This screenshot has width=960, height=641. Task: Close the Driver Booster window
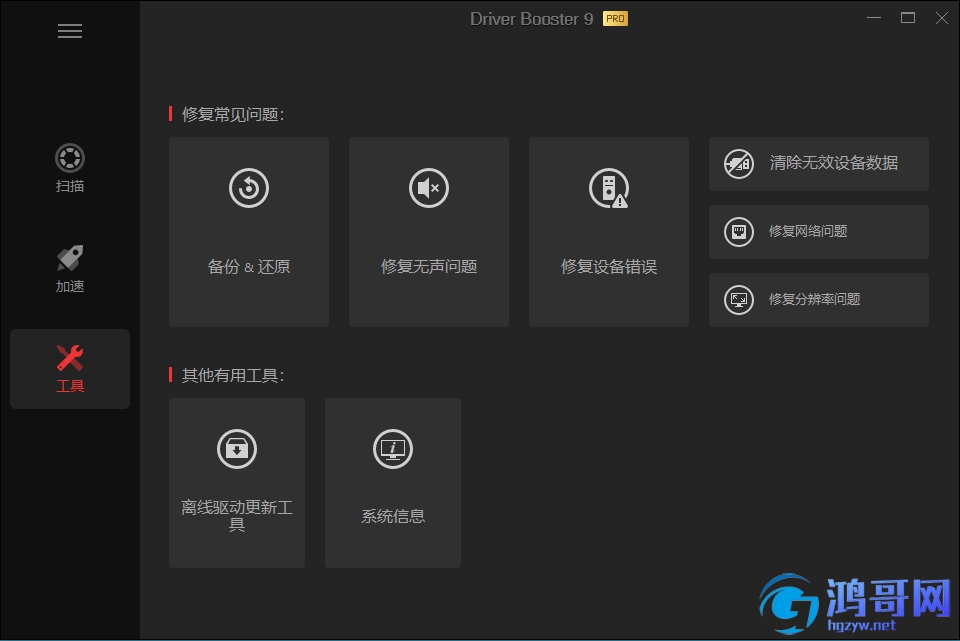(942, 18)
